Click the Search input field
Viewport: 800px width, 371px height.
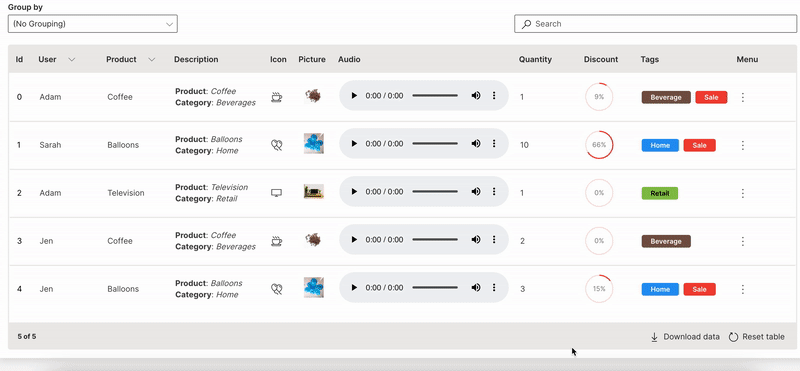pyautogui.click(x=655, y=24)
